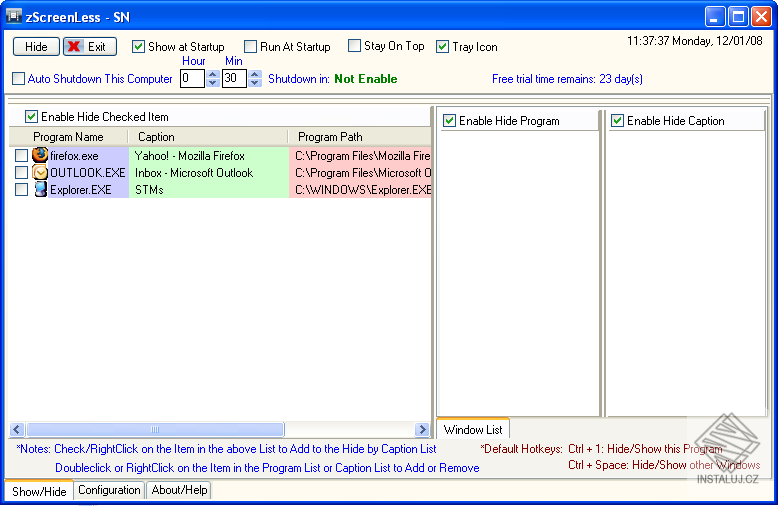Increase the Hour value with up arrow
Viewport: 778px width, 506px height.
click(x=213, y=74)
